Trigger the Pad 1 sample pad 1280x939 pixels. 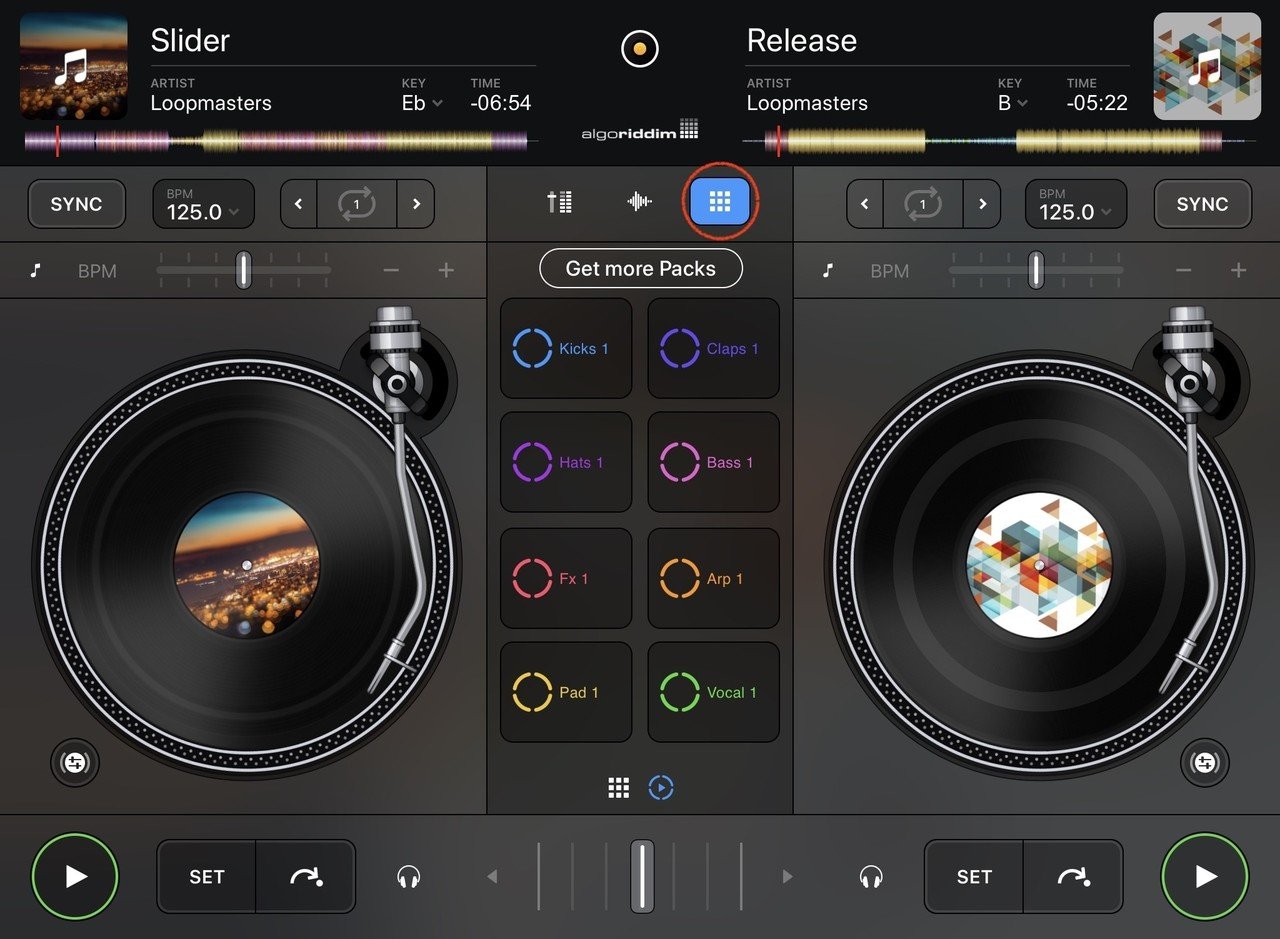pos(566,692)
